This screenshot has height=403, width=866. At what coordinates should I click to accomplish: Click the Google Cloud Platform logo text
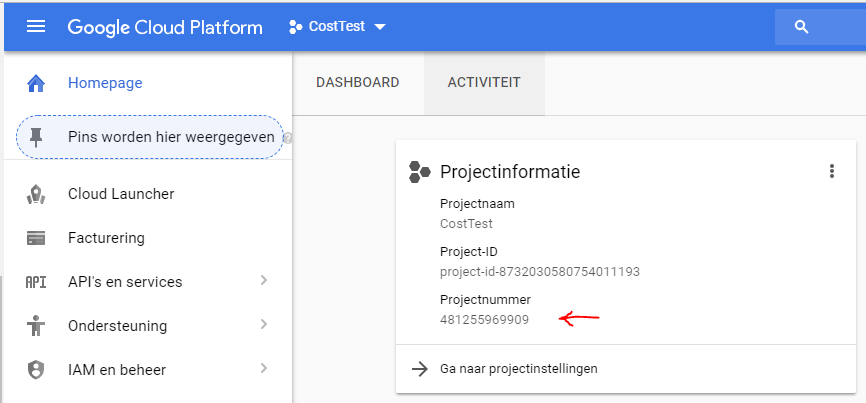165,27
